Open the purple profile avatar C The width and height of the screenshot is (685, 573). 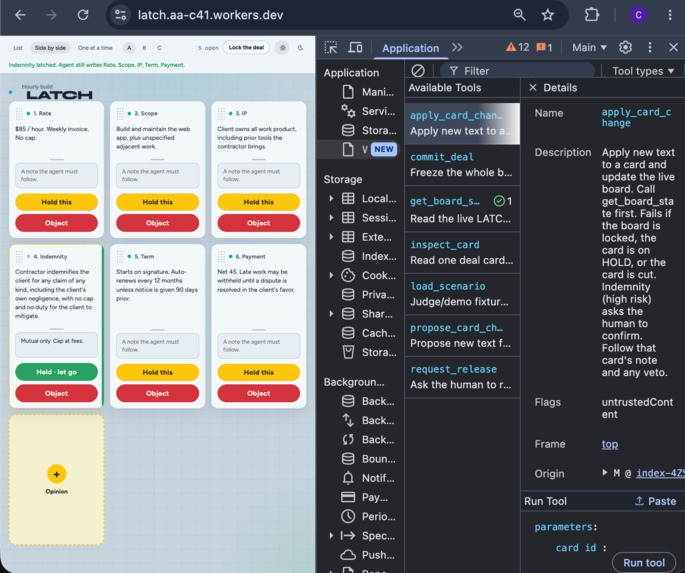638,15
